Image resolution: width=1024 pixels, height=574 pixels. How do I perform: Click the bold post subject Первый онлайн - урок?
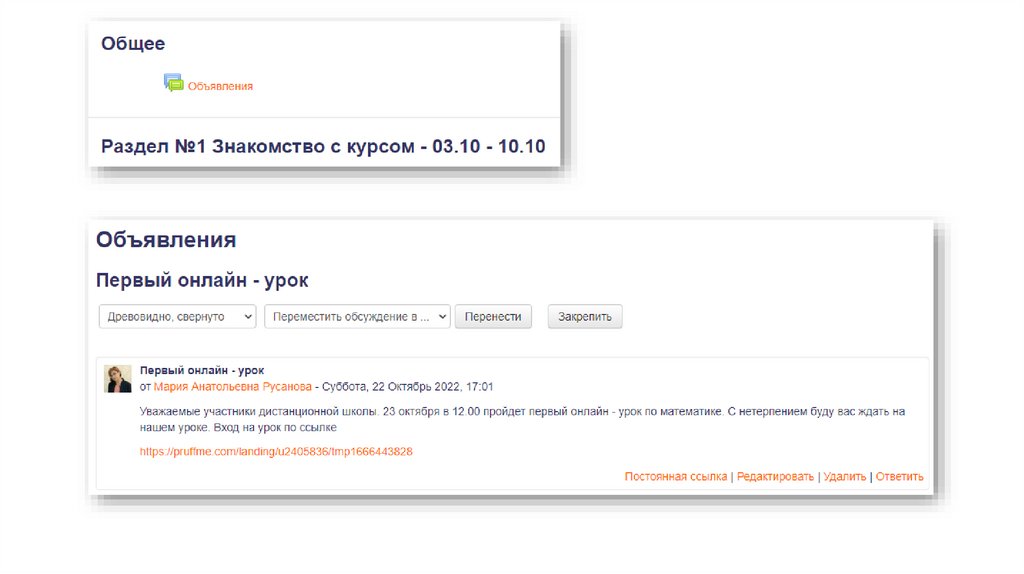click(202, 370)
